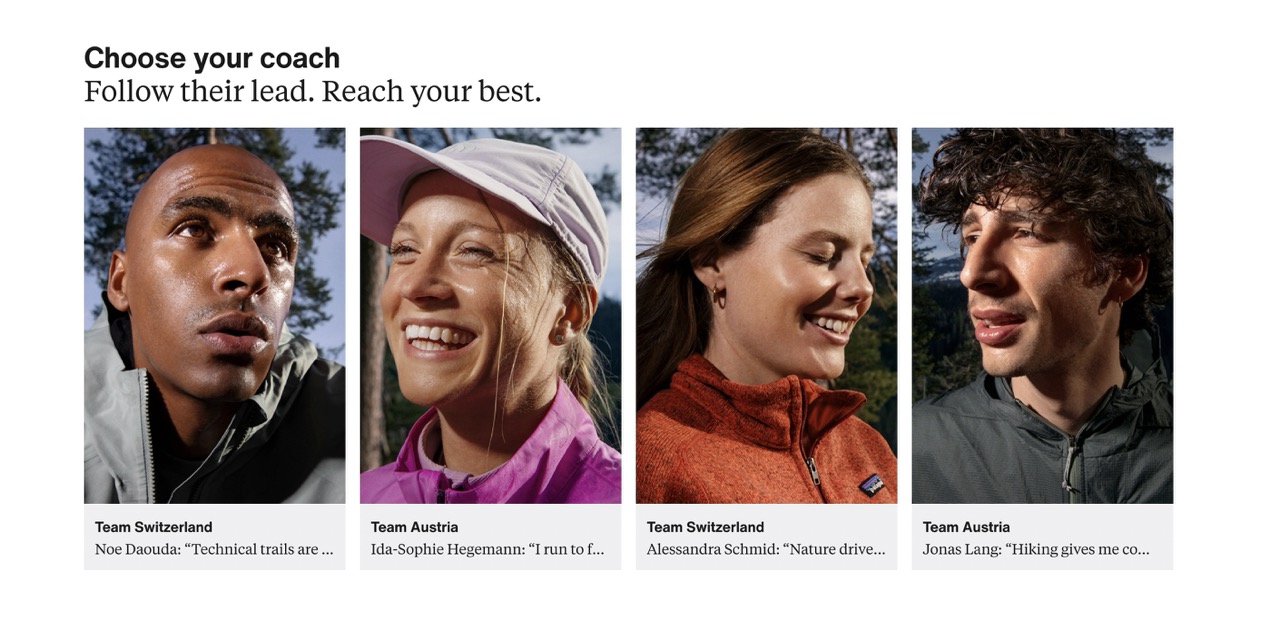Click the 'Choose your coach' heading
The image size is (1280, 621).
click(x=212, y=58)
